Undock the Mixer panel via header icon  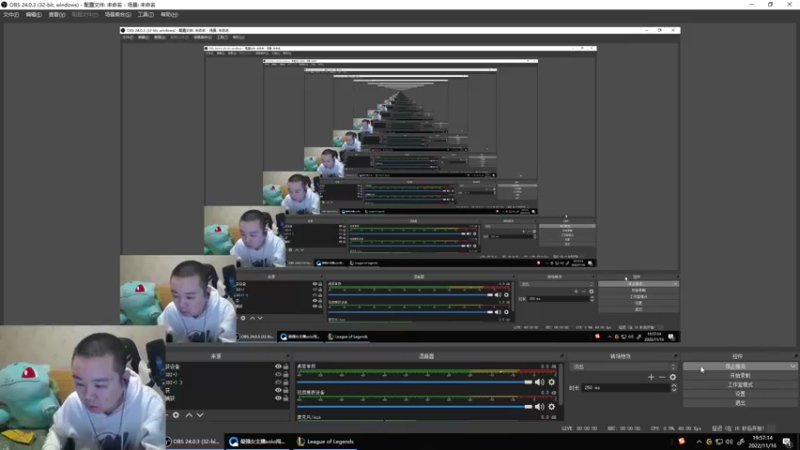click(562, 356)
